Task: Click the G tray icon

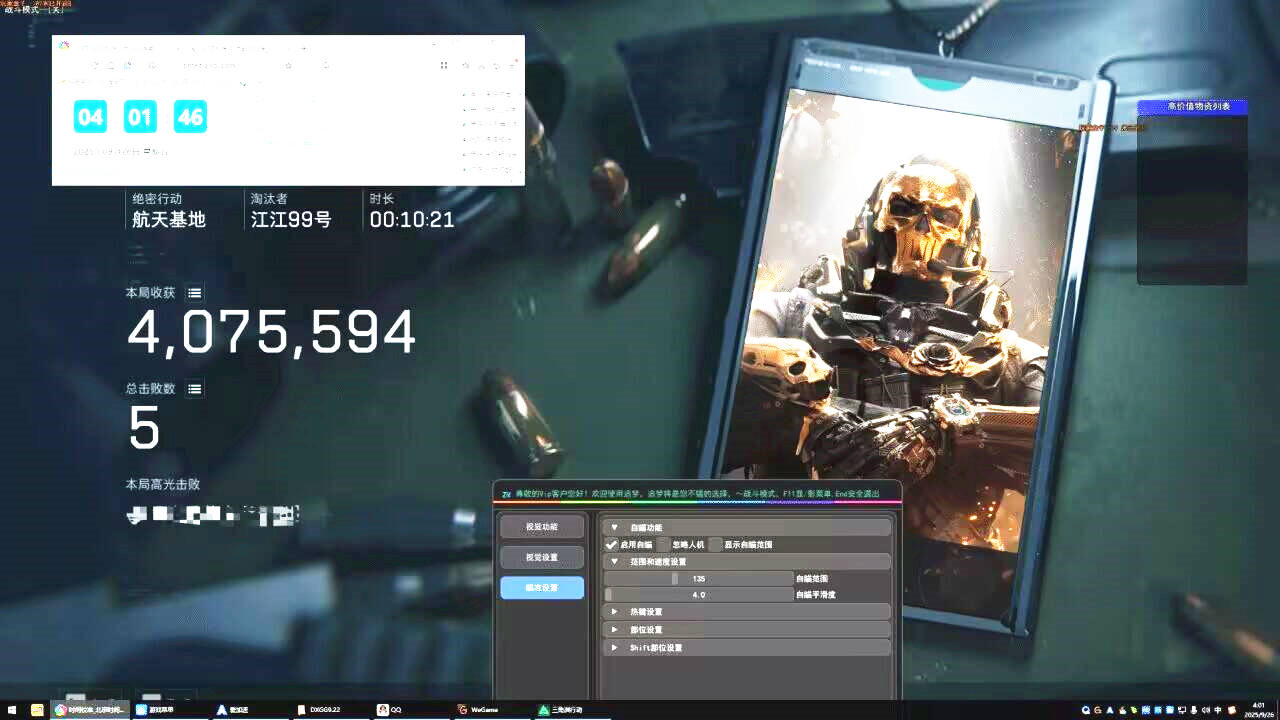Action: click(1098, 709)
